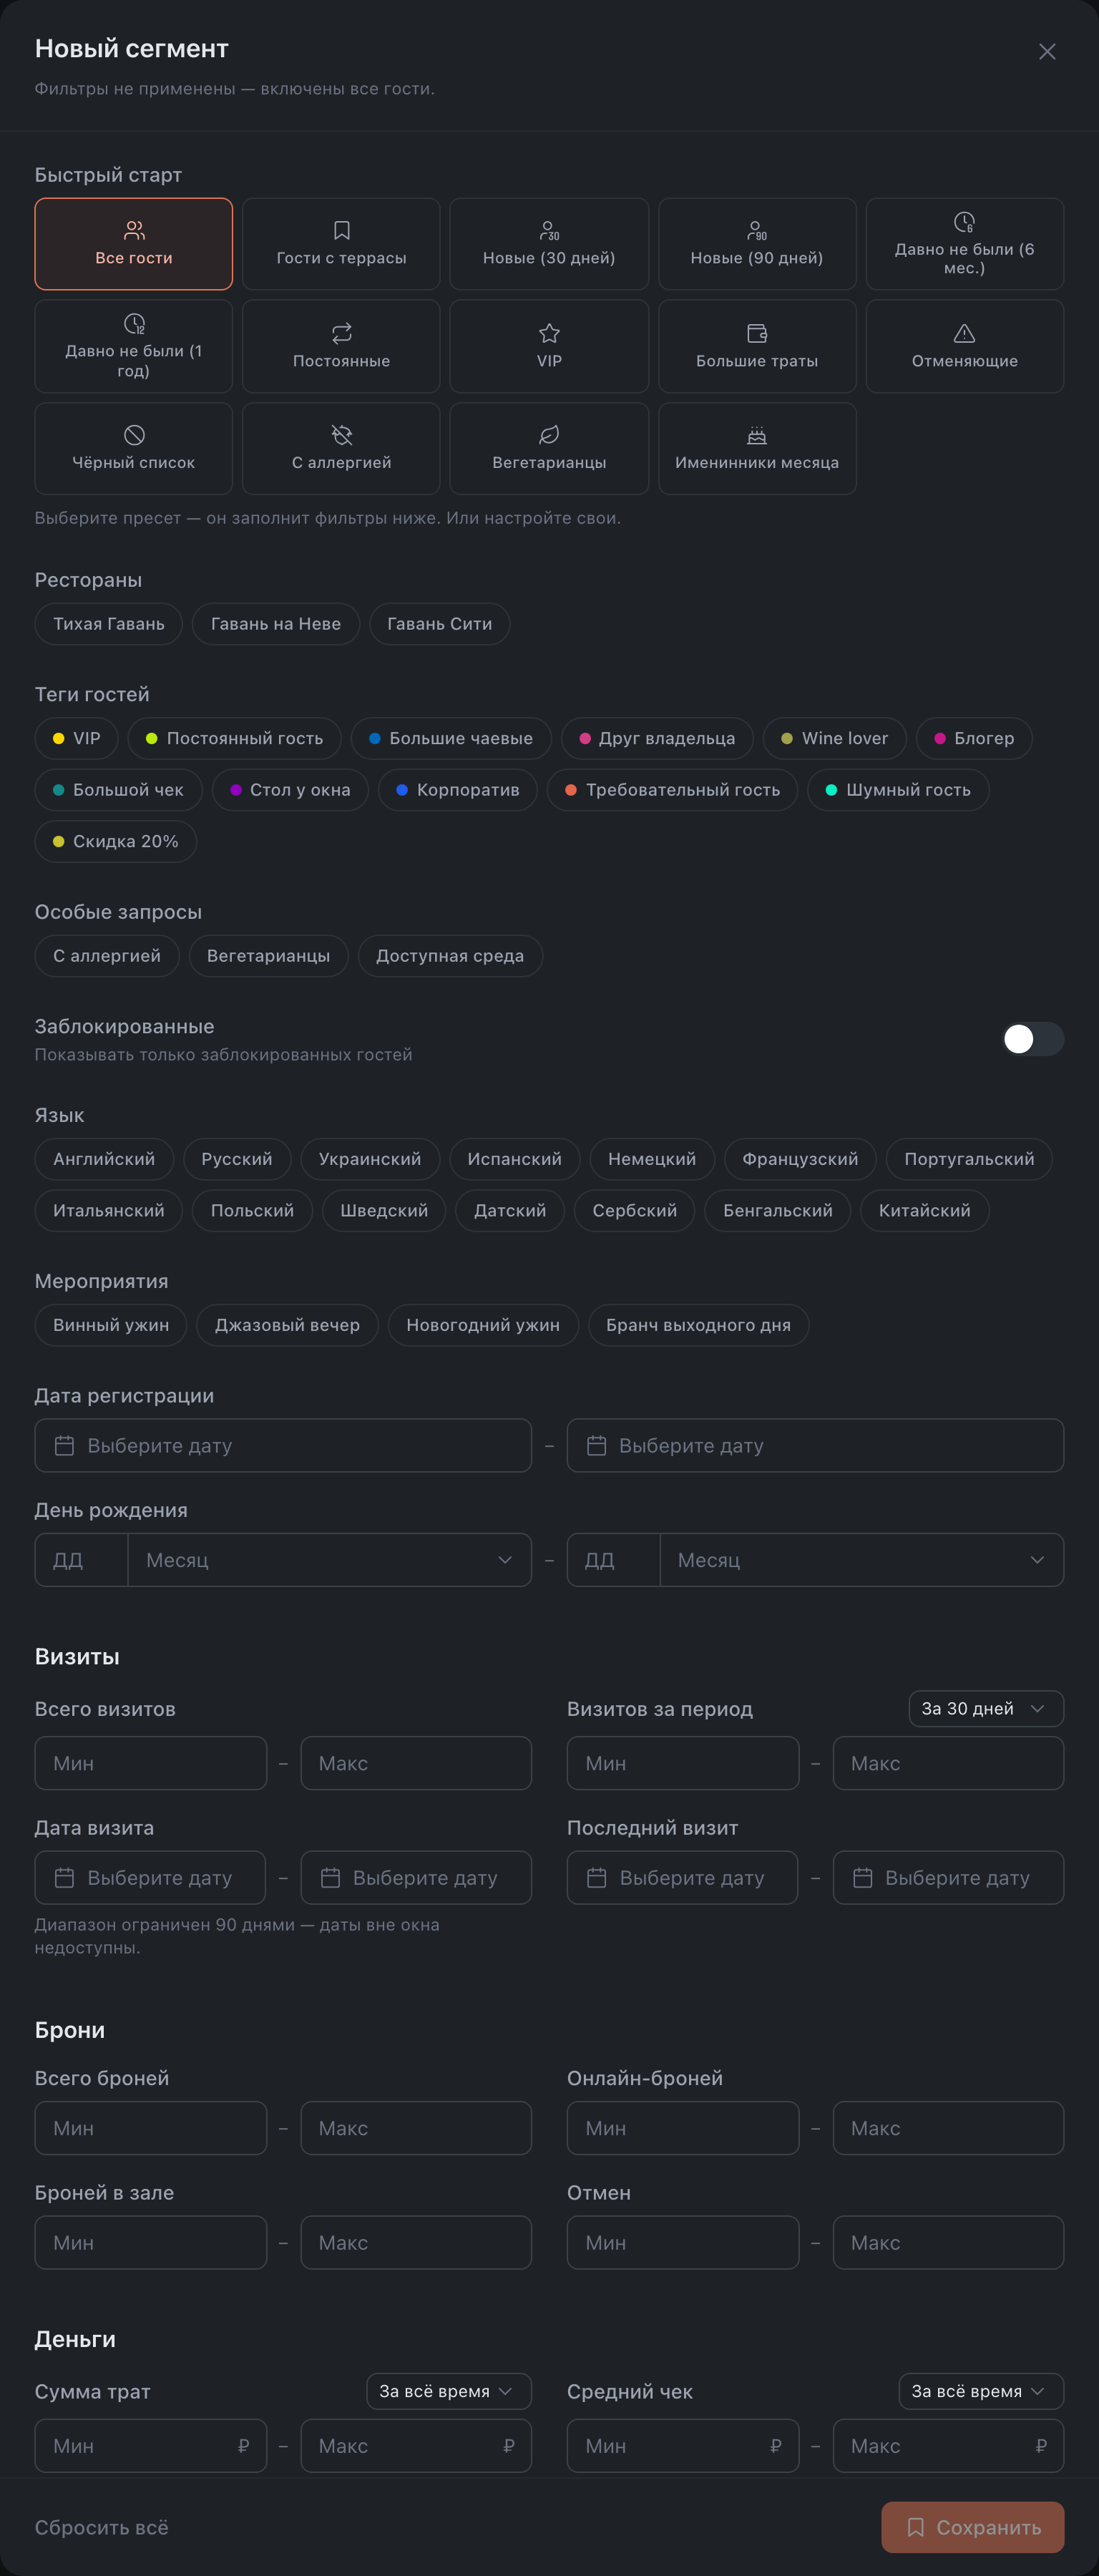Select the 'Требовательный гость' guest tag
The width and height of the screenshot is (1099, 2576).
672,790
